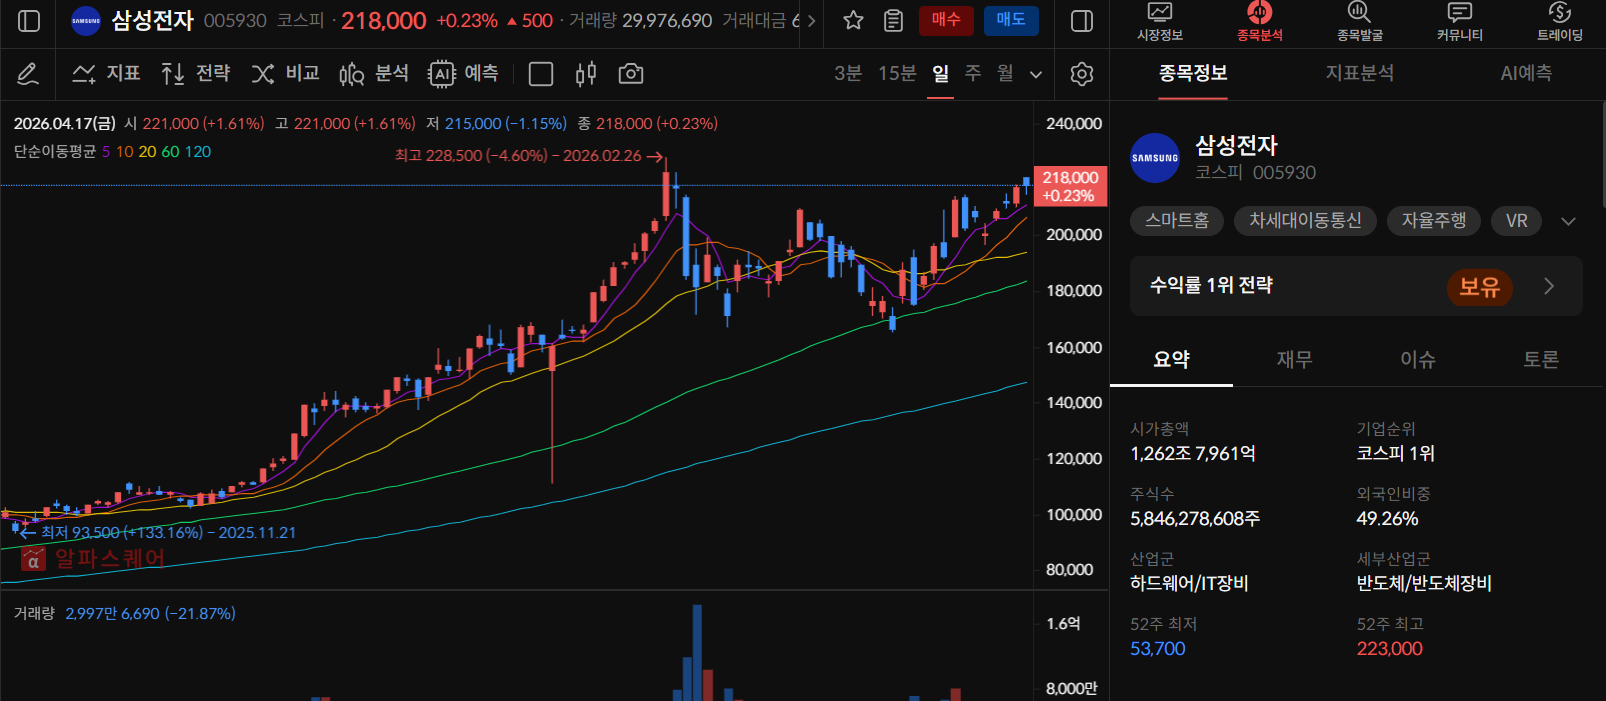The image size is (1606, 701).
Task: Switch to the 종목정보 tab
Action: pyautogui.click(x=1193, y=74)
